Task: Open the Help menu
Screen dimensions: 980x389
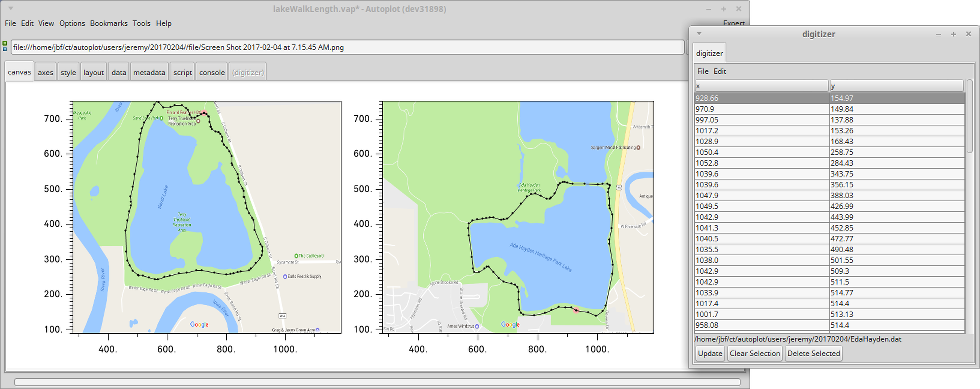Action: coord(164,23)
